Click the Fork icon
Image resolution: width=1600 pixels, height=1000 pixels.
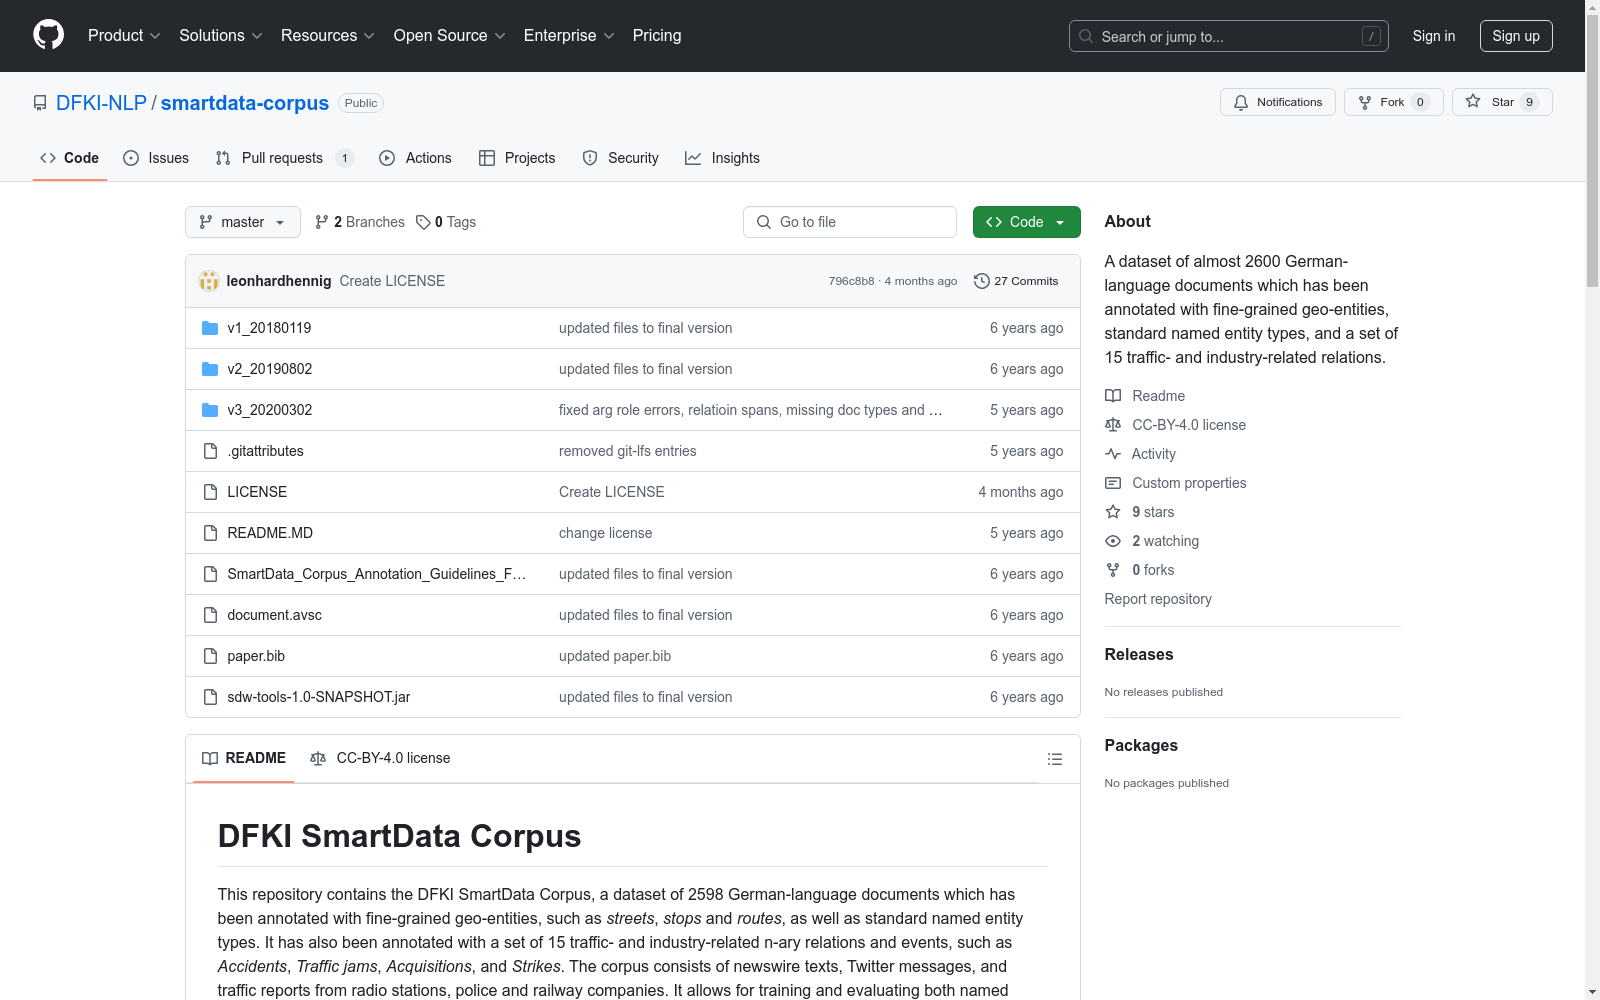click(1365, 102)
